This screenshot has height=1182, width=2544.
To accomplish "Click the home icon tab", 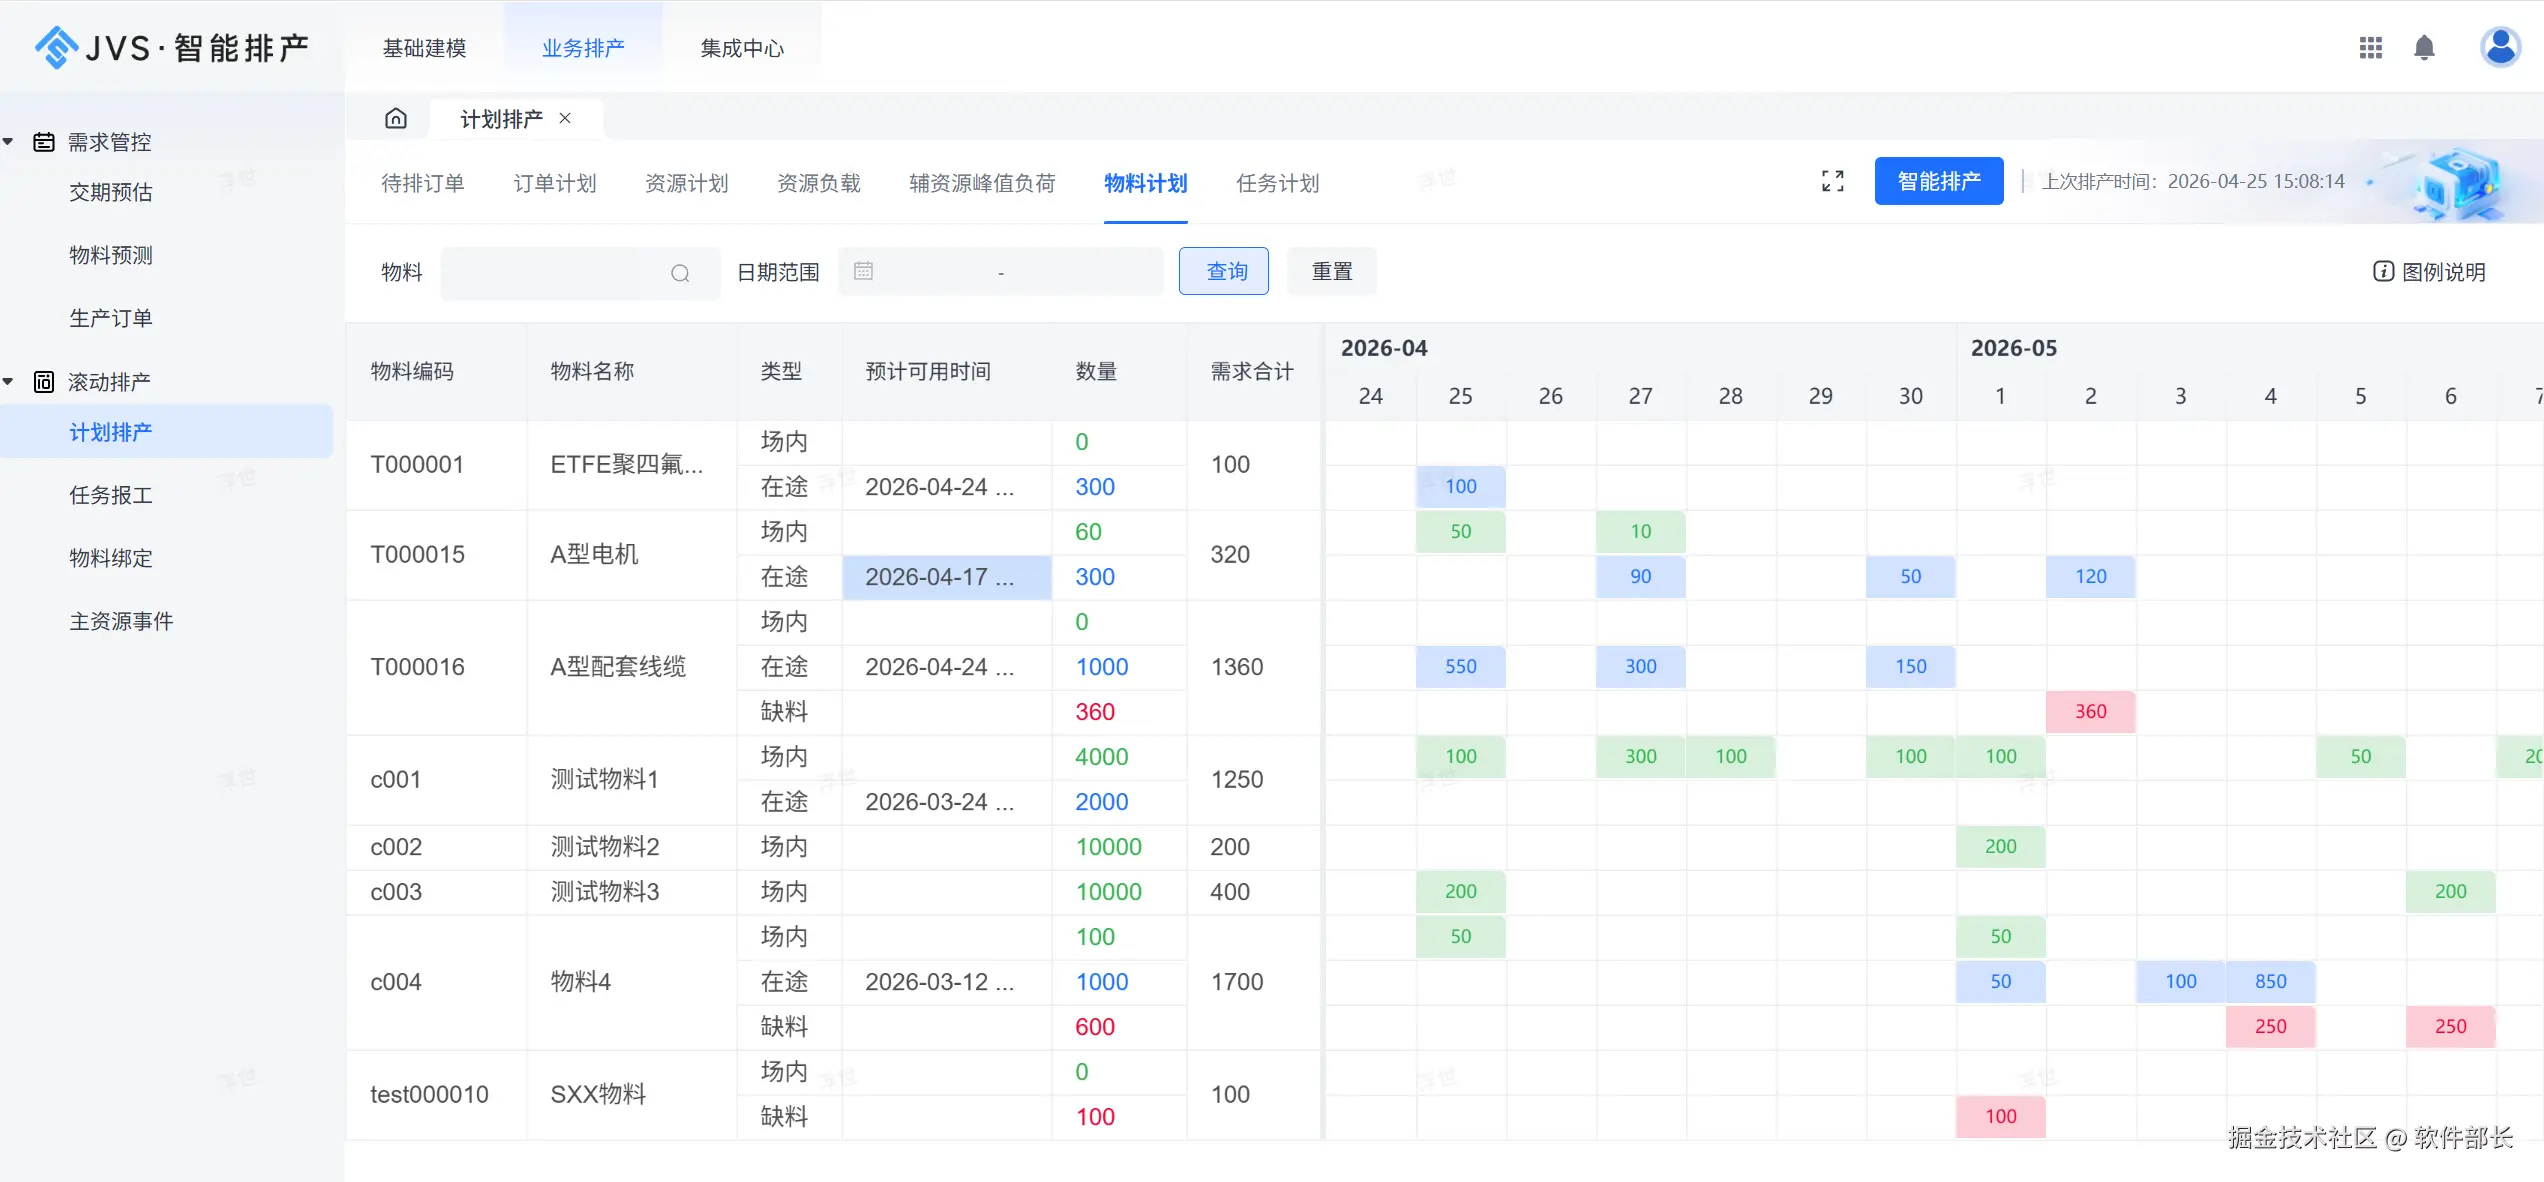I will click(396, 119).
